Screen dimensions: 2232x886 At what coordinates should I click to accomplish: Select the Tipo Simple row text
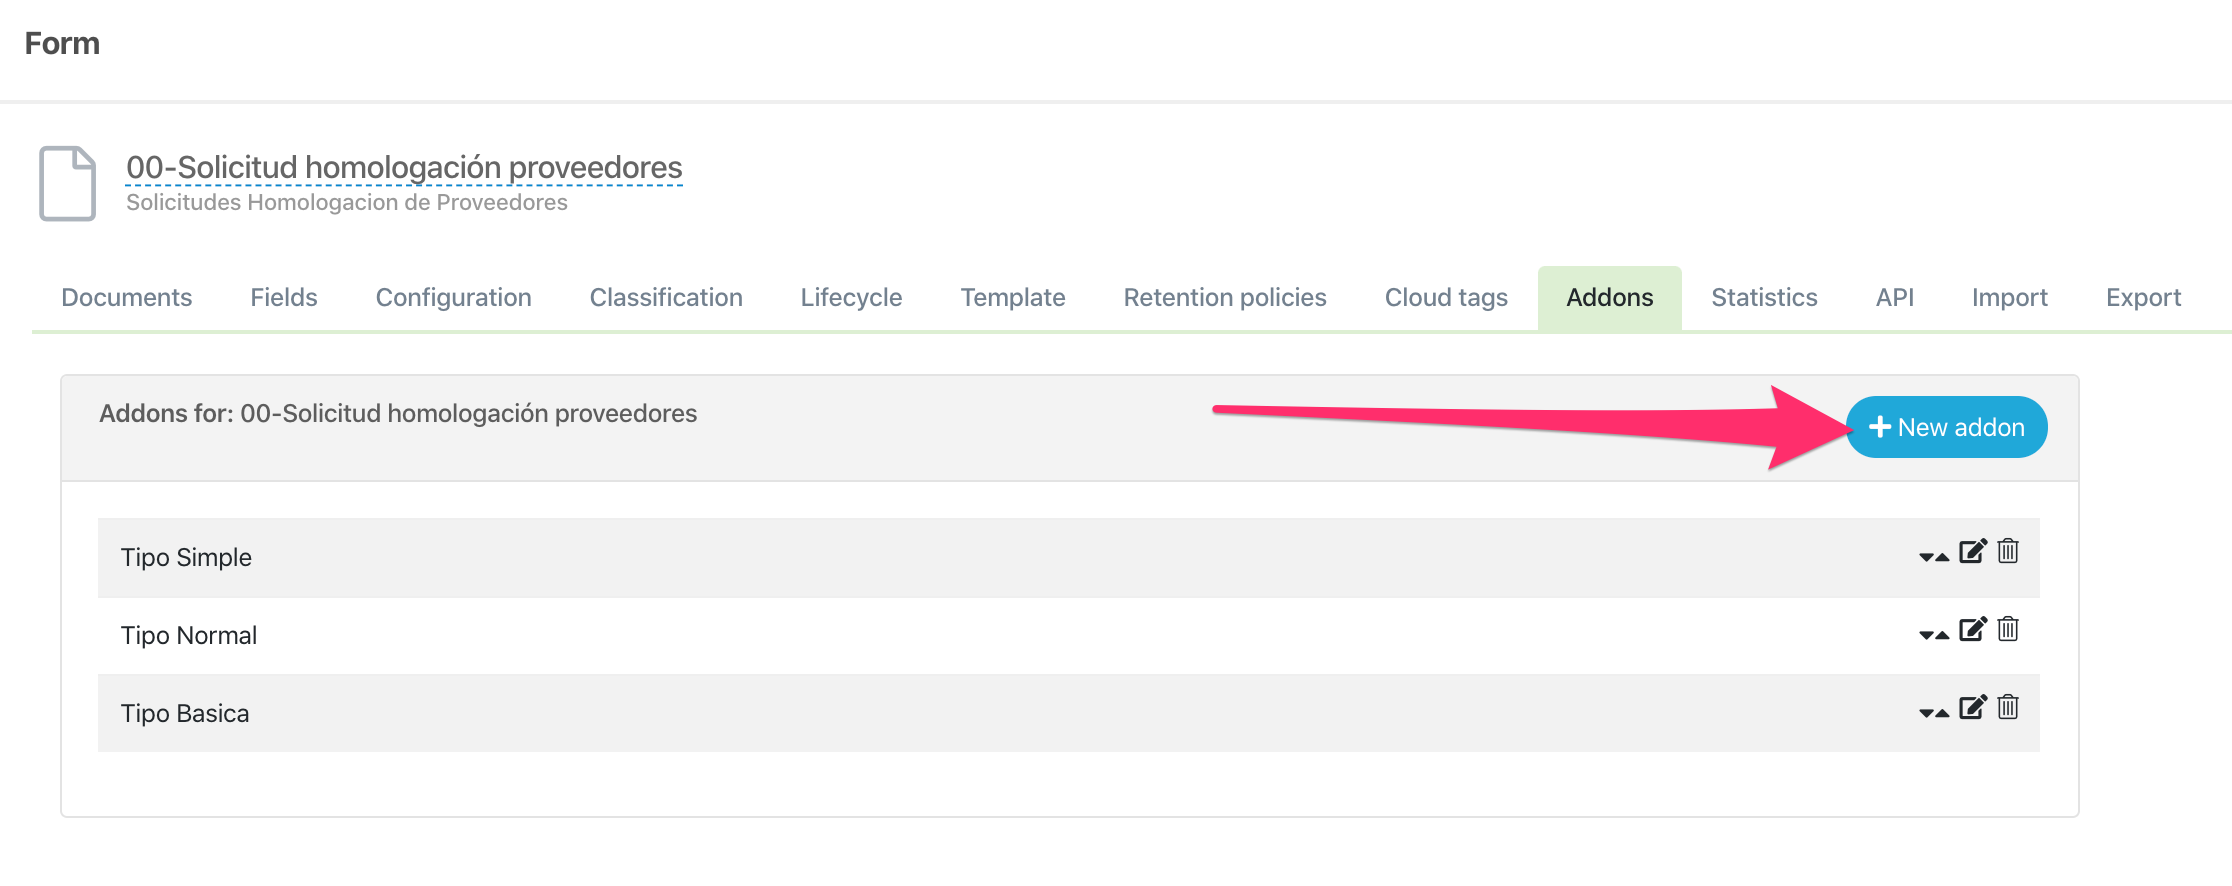pyautogui.click(x=186, y=557)
